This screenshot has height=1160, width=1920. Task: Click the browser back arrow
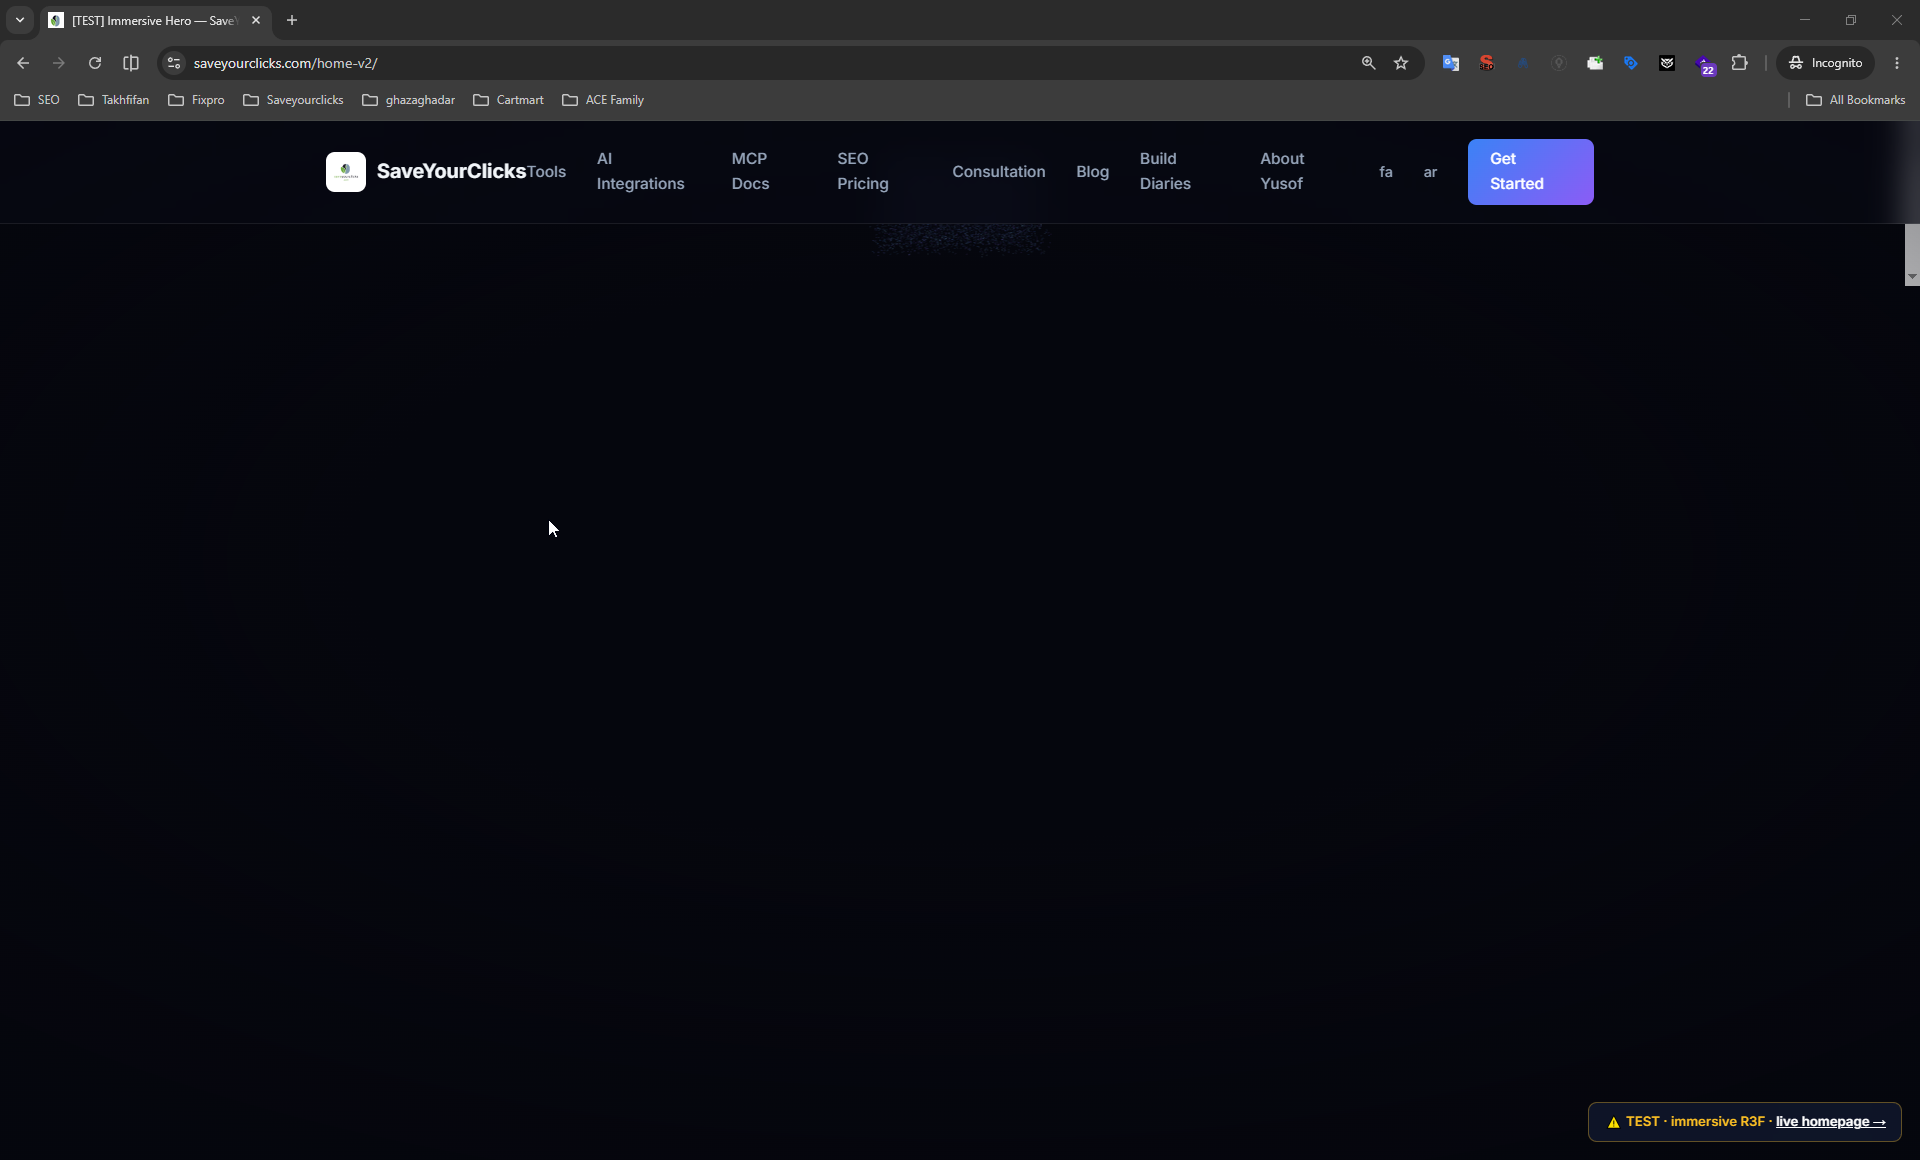(23, 63)
